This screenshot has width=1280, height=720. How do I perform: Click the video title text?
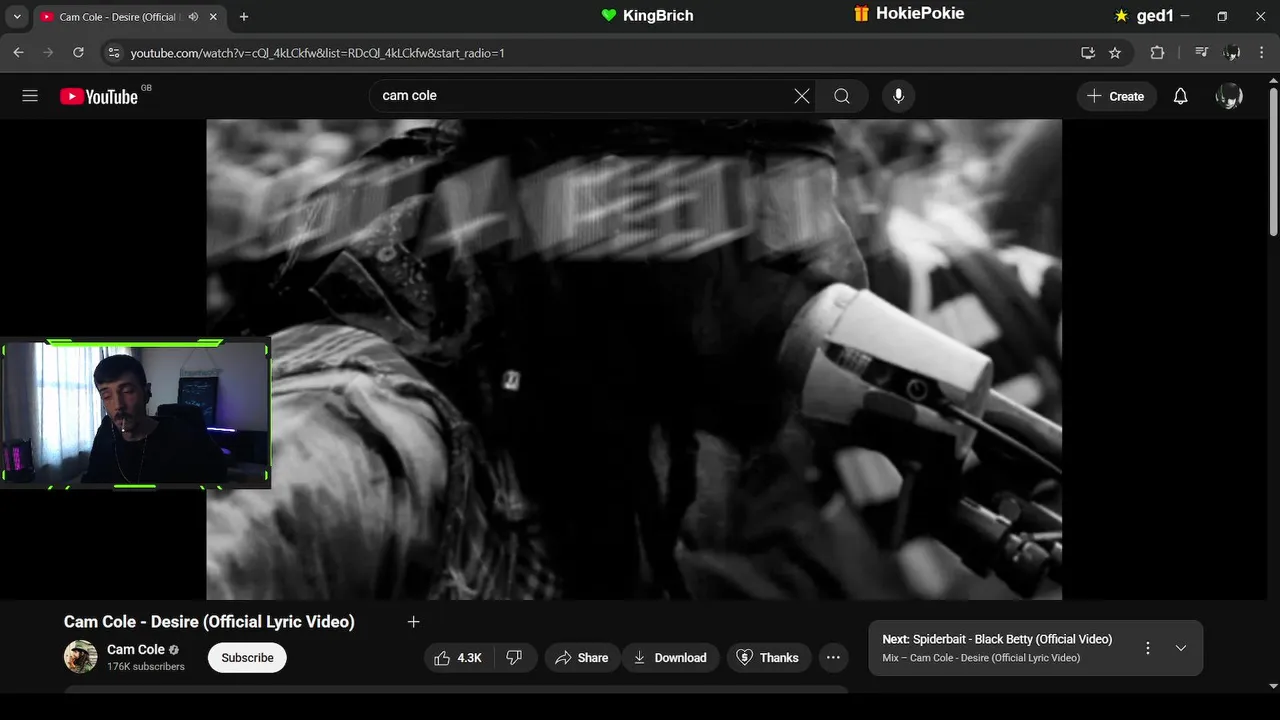point(209,622)
